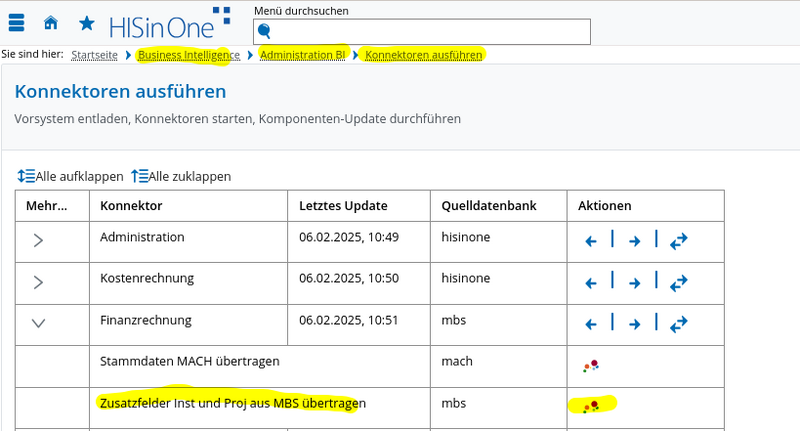800x431 pixels.
Task: Click the 'Konnektoren ausführen' page heading
Action: (x=120, y=92)
